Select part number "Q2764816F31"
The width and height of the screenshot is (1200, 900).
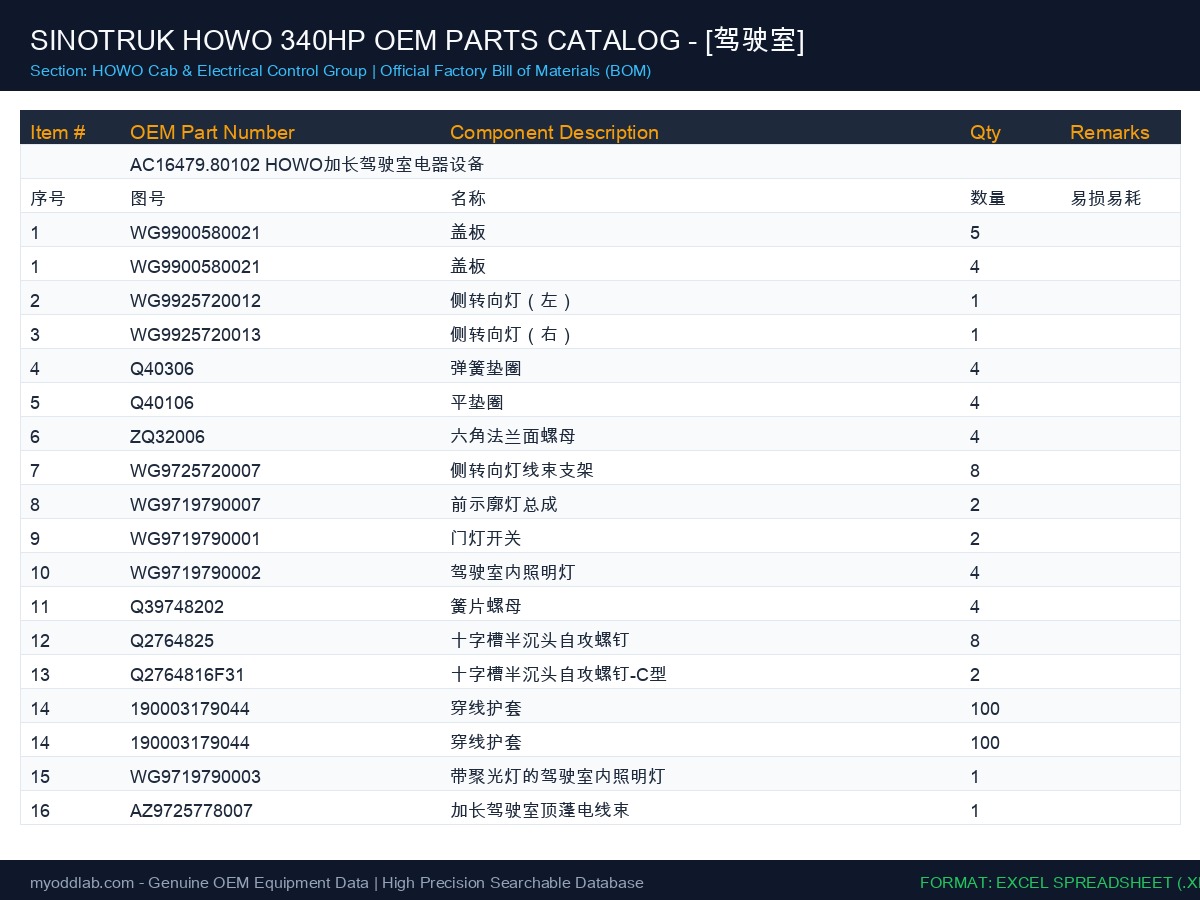coord(187,674)
